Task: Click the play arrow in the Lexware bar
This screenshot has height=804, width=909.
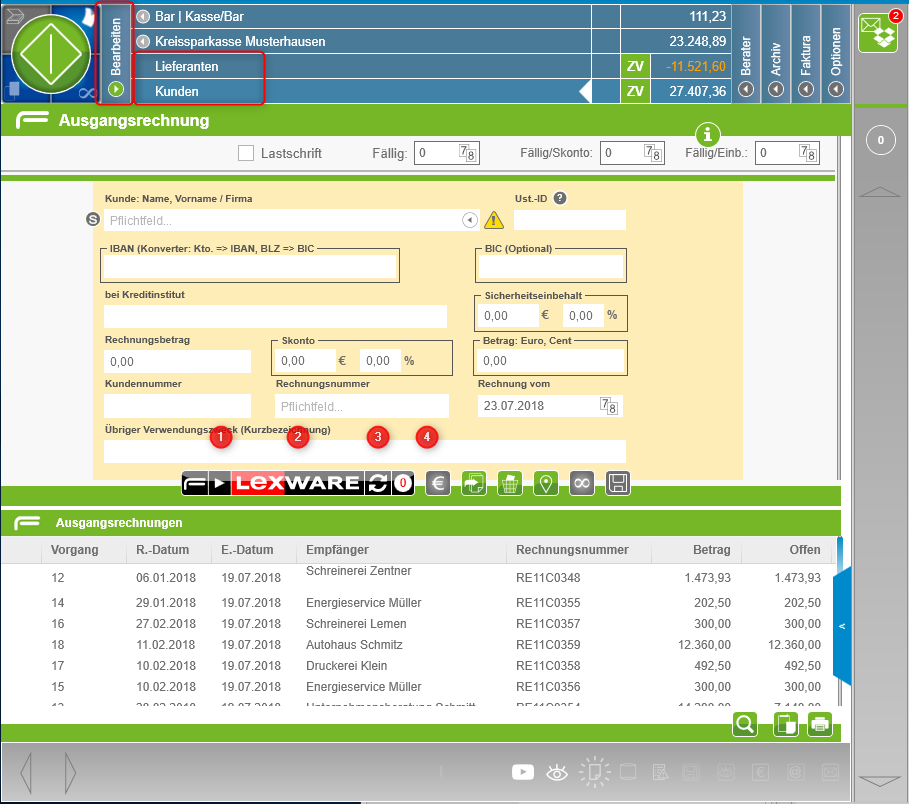Action: (219, 483)
